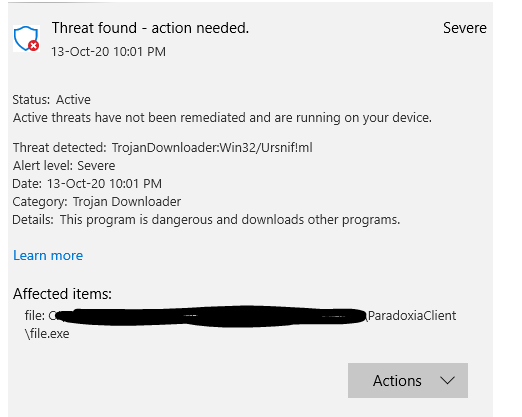
Task: Click the 'Alert level: Severe' line
Action: [64, 165]
